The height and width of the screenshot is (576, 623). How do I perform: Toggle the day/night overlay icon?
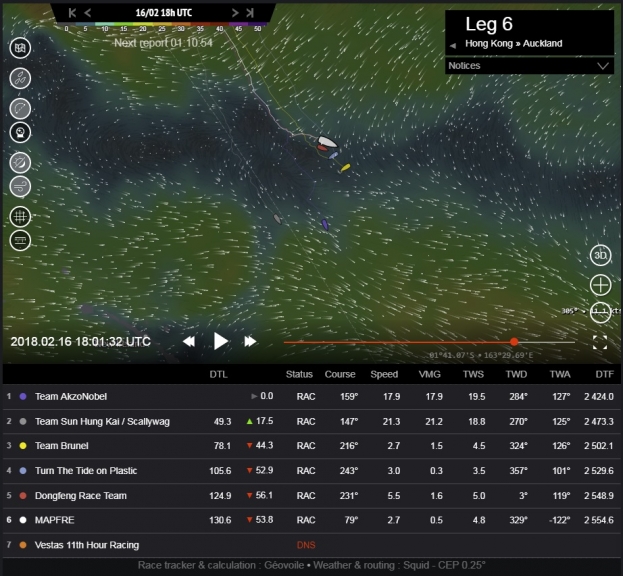coord(20,163)
